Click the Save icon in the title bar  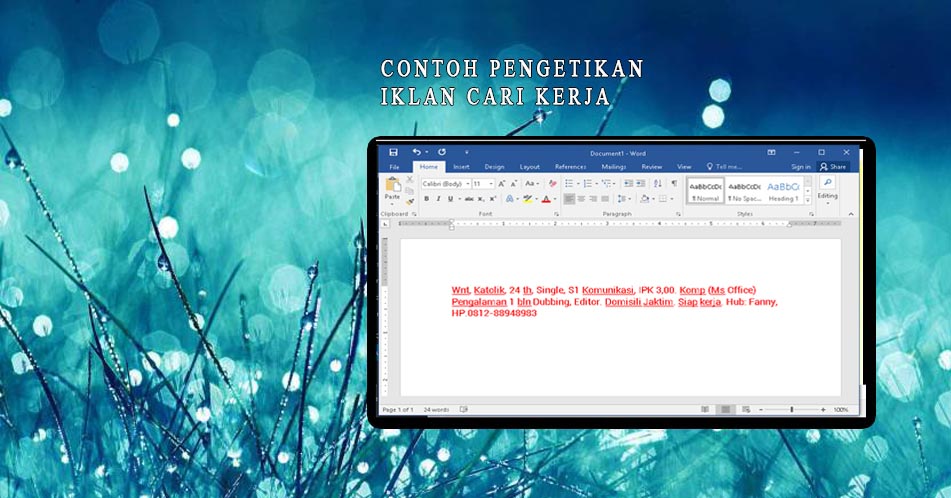[394, 152]
